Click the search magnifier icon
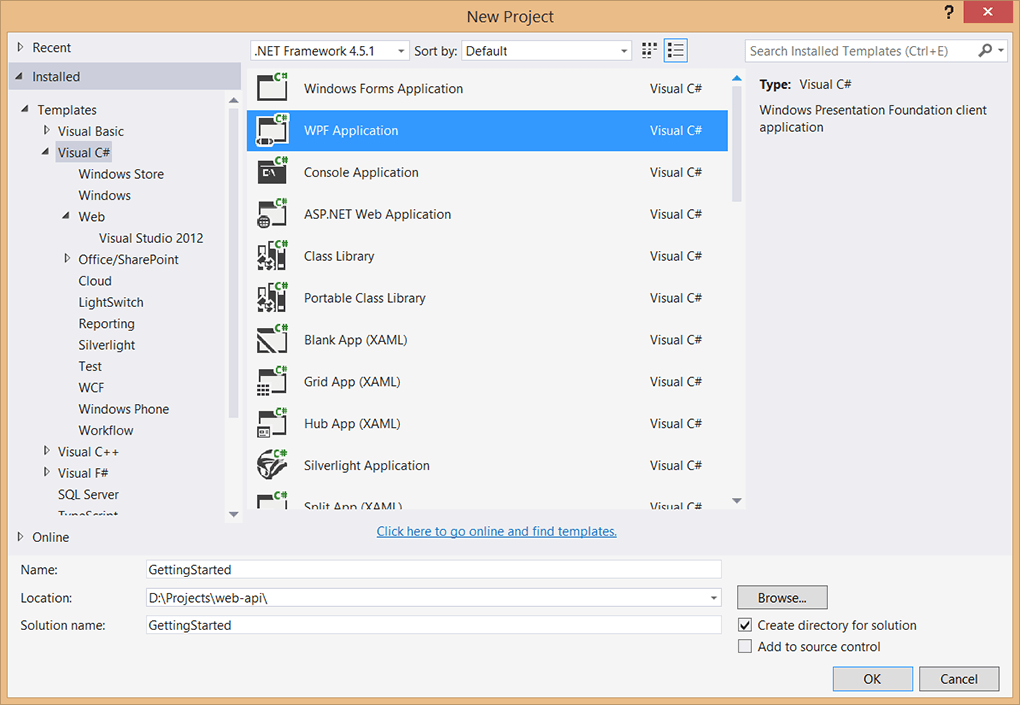1020x705 pixels. point(985,50)
